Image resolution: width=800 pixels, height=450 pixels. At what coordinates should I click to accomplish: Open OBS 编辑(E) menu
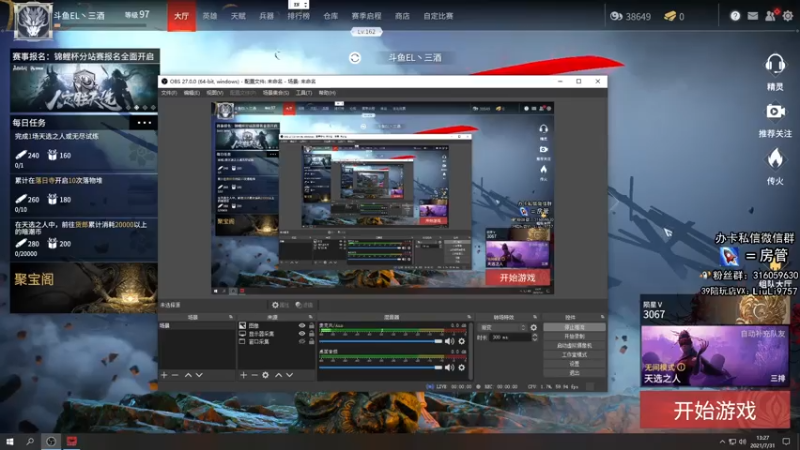pyautogui.click(x=192, y=93)
